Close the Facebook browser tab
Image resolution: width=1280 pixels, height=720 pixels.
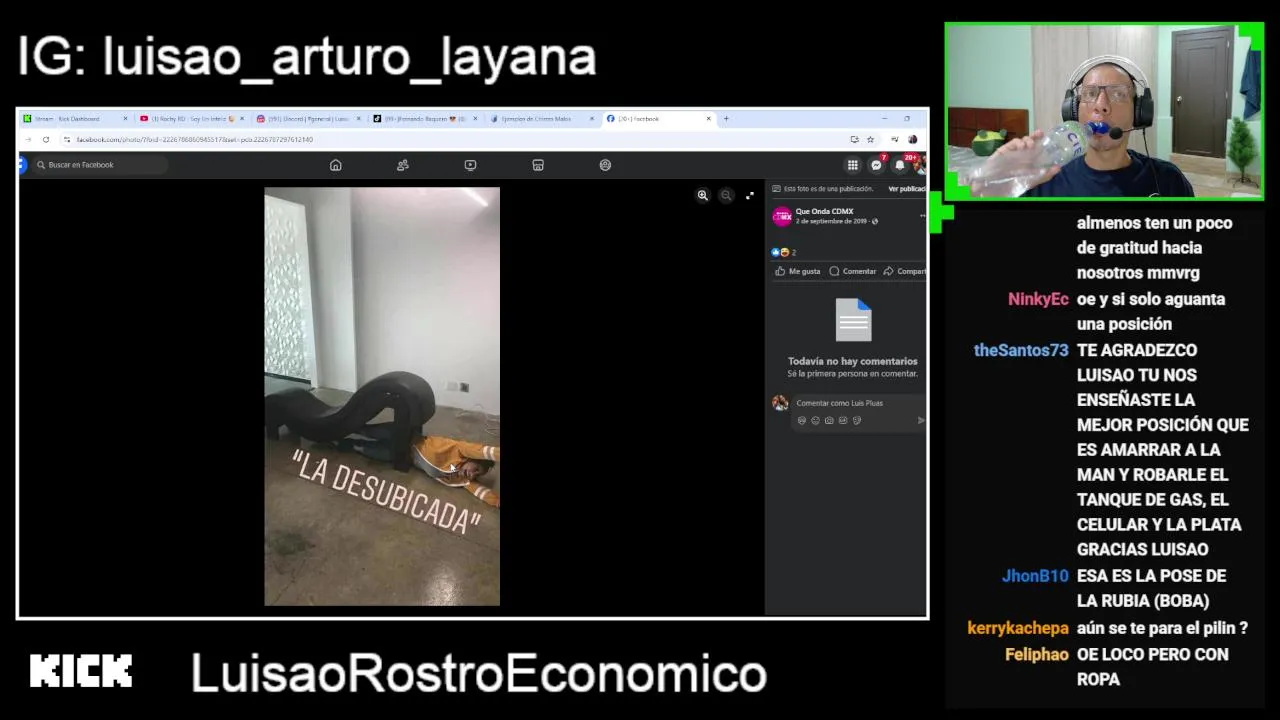709,118
